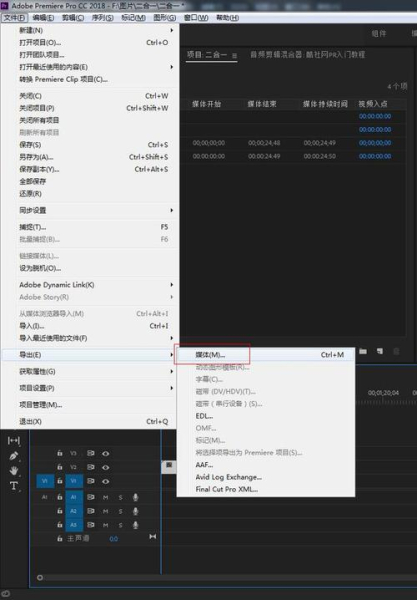417x600 pixels.
Task: Toggle the V1 source patch button
Action: pos(45,481)
